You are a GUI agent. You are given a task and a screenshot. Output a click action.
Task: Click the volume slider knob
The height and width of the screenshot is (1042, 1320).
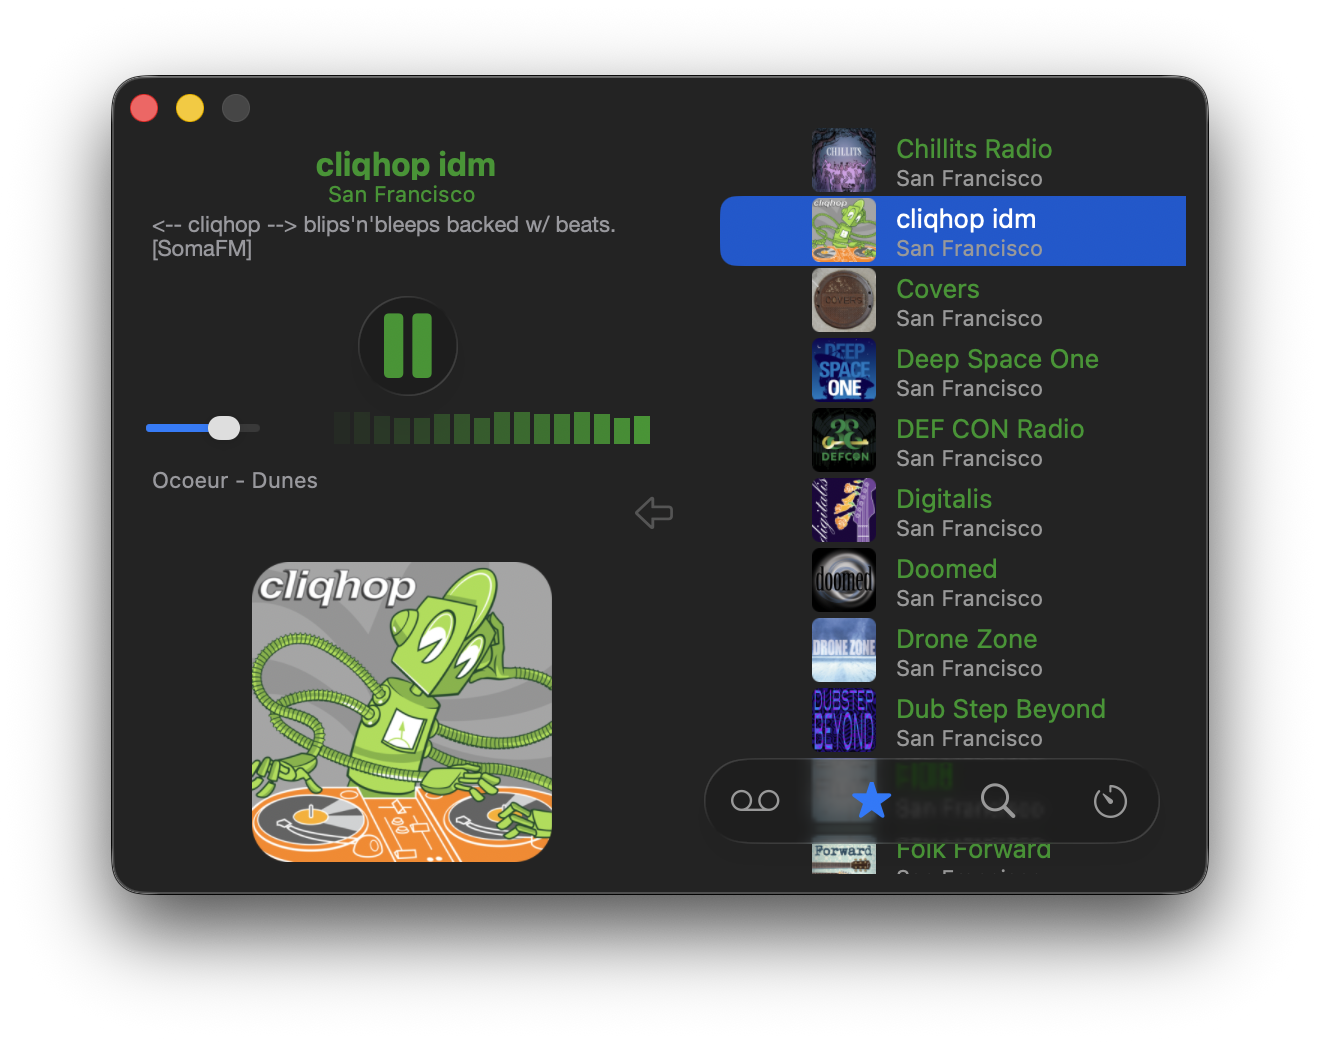point(224,428)
